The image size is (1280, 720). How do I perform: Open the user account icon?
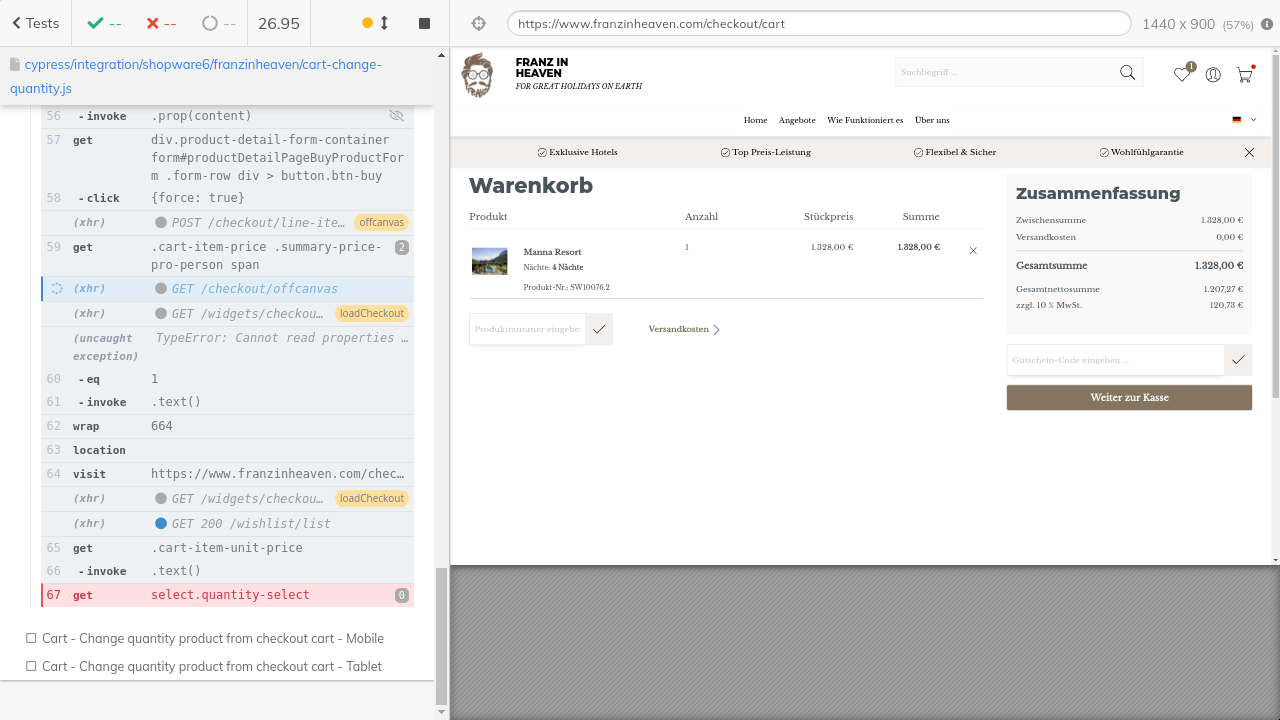[x=1213, y=74]
